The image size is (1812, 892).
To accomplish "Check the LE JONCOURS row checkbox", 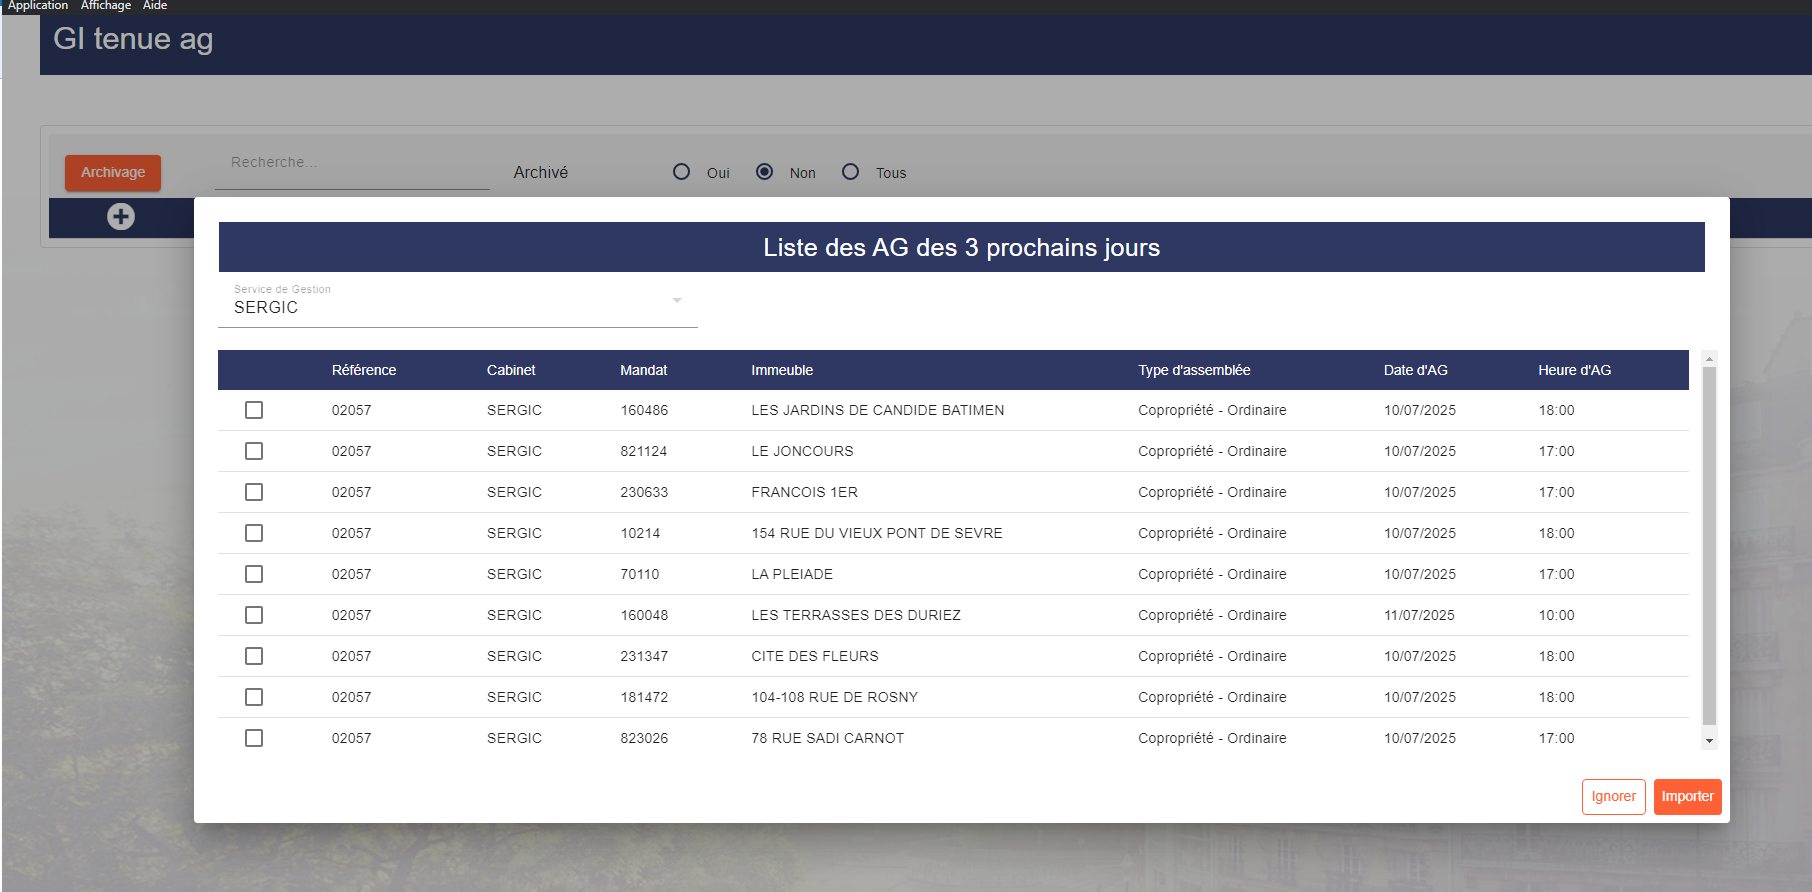I will (254, 451).
